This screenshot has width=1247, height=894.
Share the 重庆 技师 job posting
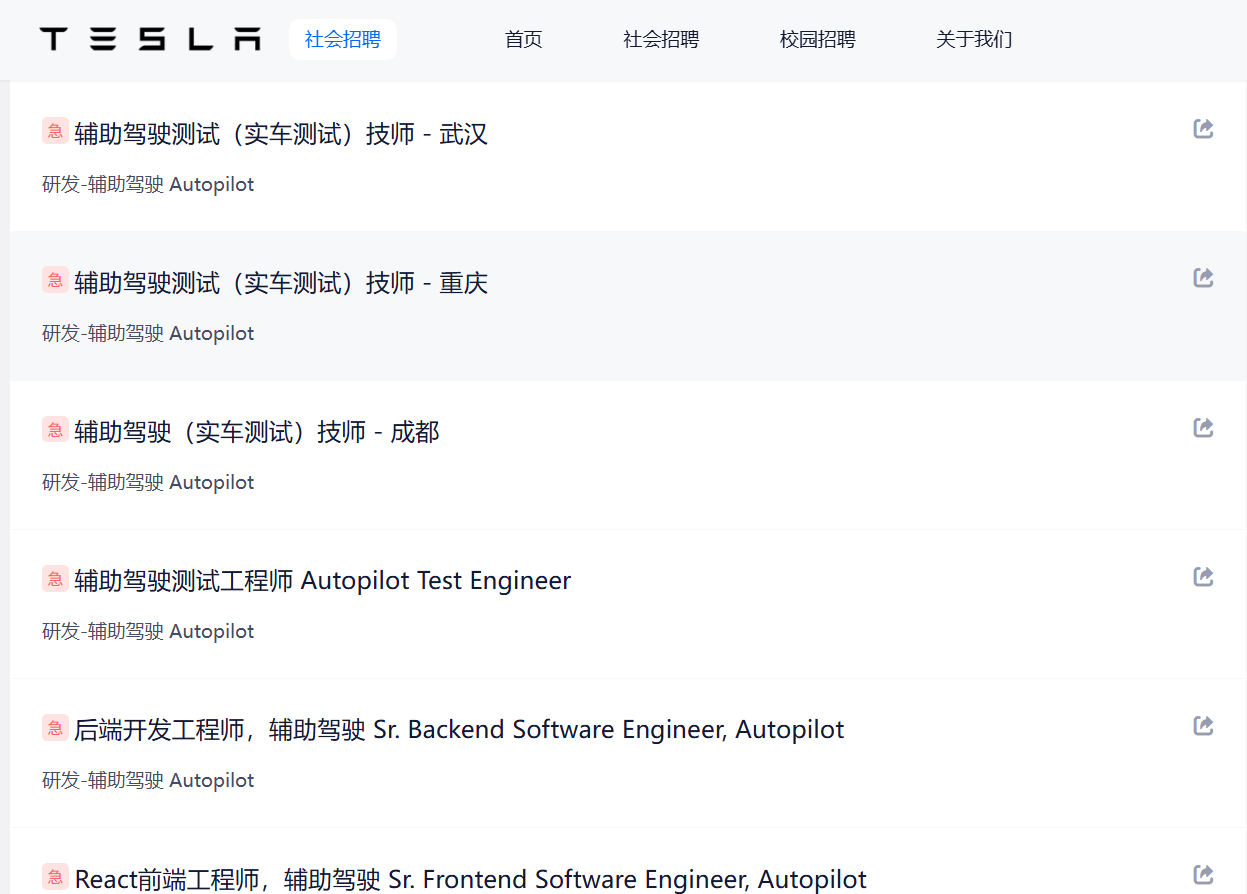(1204, 278)
